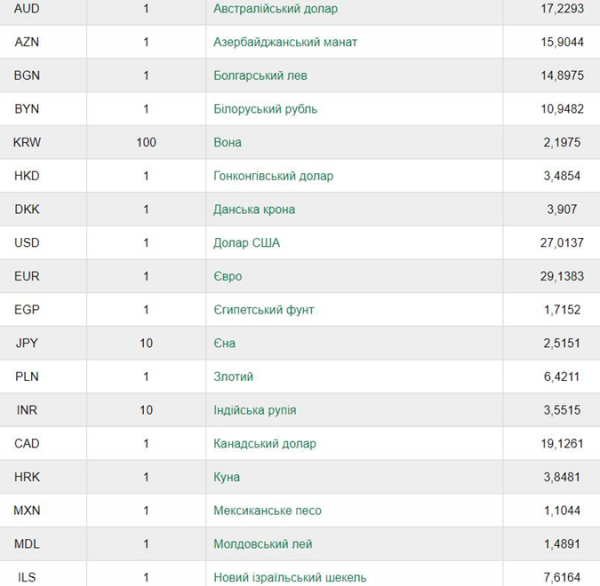The width and height of the screenshot is (600, 586).
Task: Open the Новий ізраїльський шекель link
Action: point(290,577)
